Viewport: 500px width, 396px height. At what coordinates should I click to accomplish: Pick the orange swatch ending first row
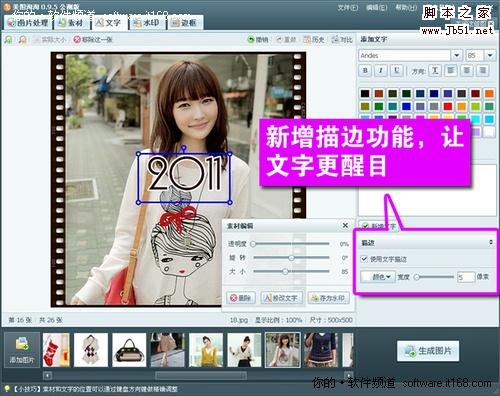(489, 93)
